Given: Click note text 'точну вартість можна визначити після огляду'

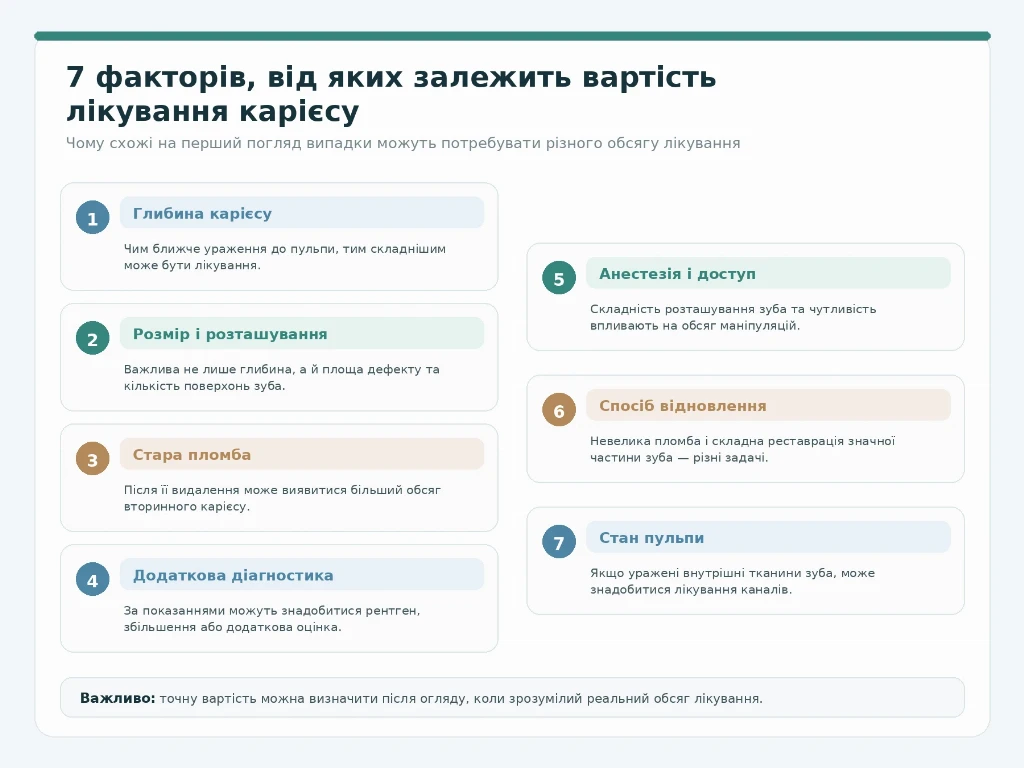Looking at the screenshot, I should 461,698.
